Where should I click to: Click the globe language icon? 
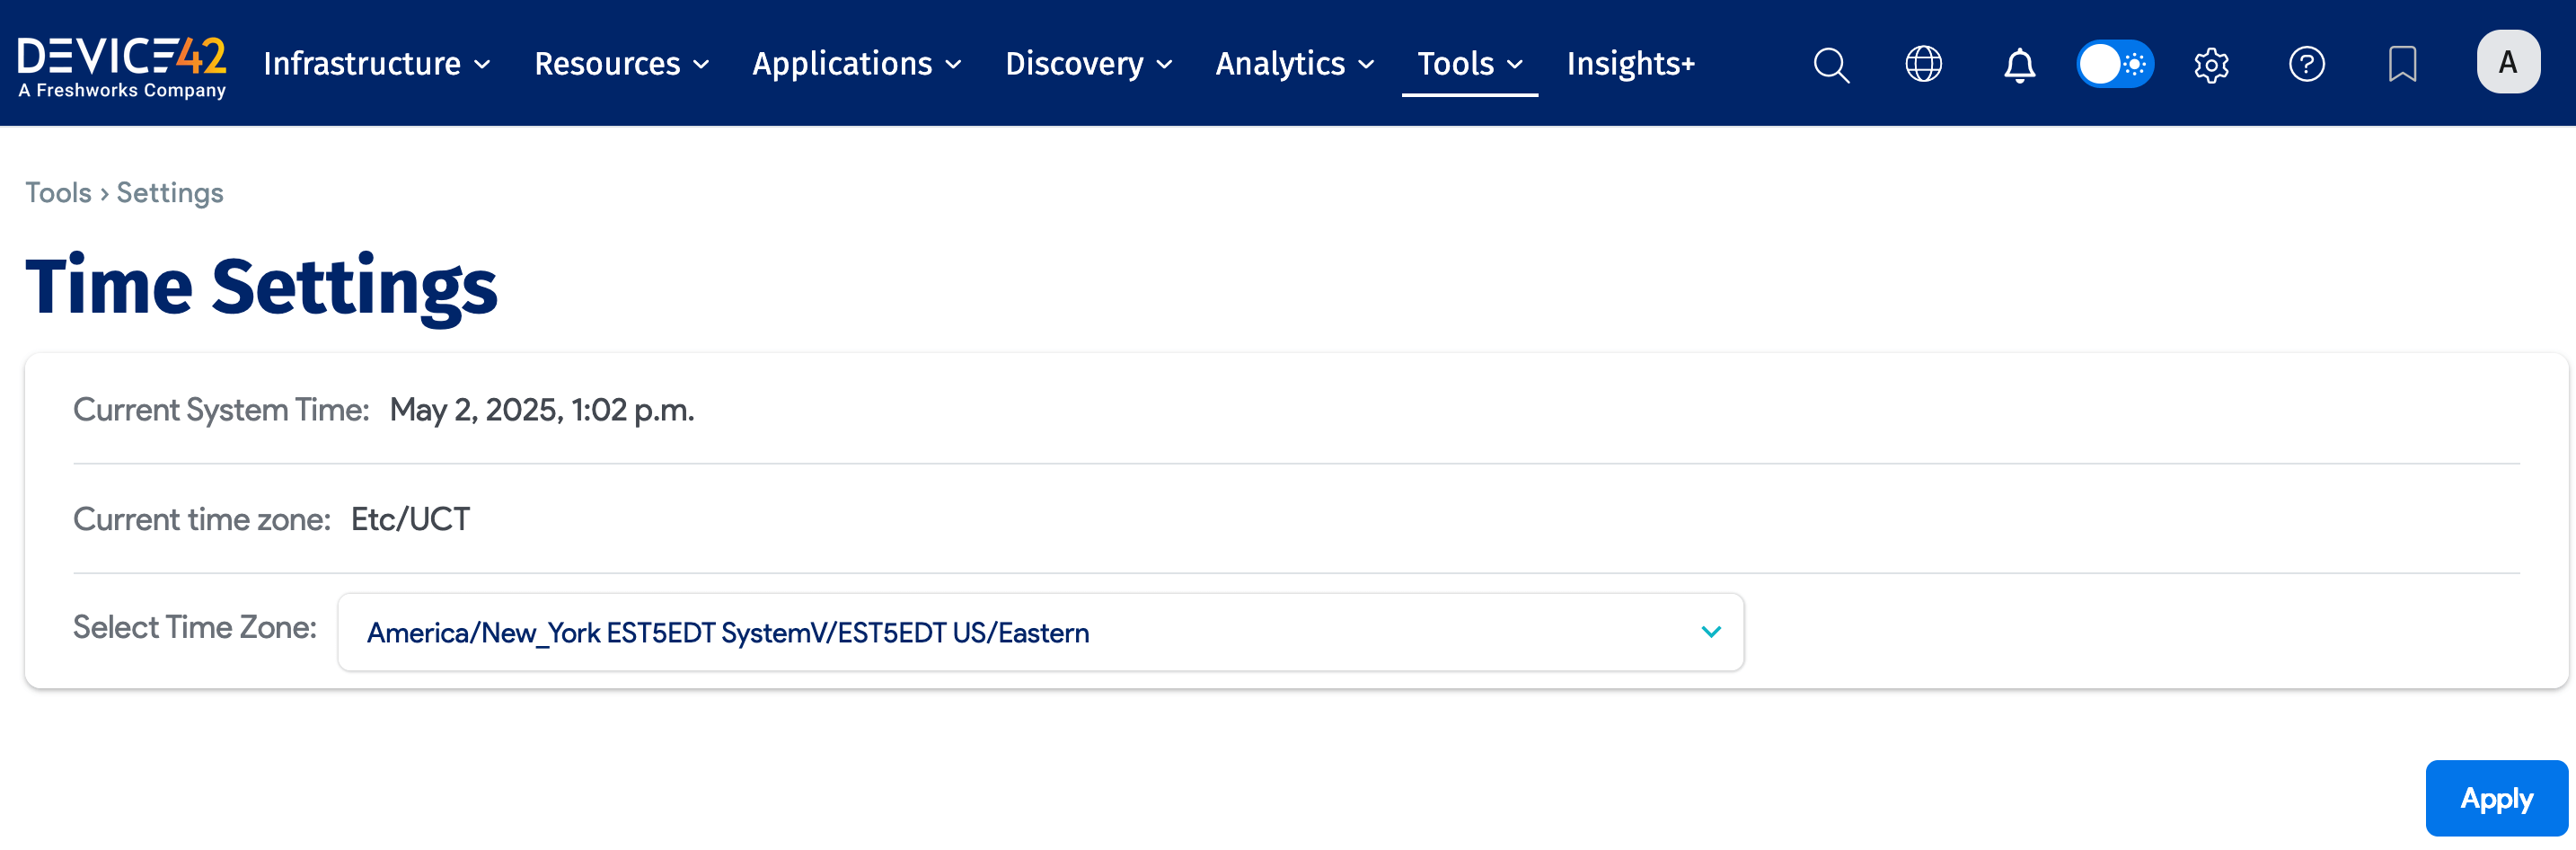click(1923, 64)
